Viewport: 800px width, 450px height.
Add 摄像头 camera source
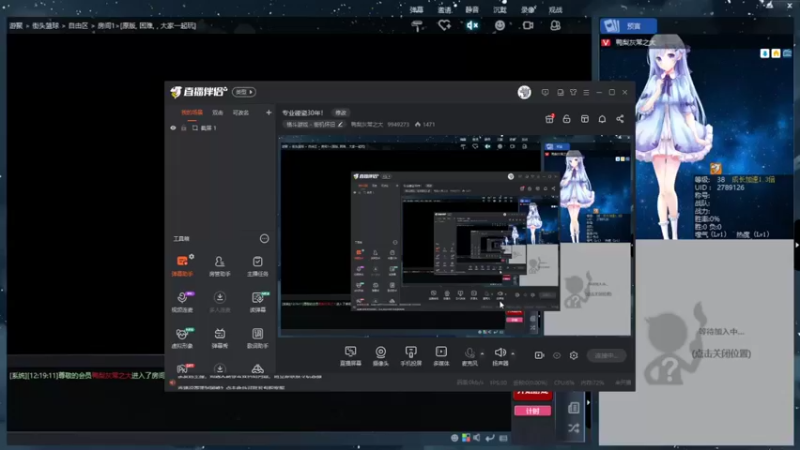click(381, 356)
